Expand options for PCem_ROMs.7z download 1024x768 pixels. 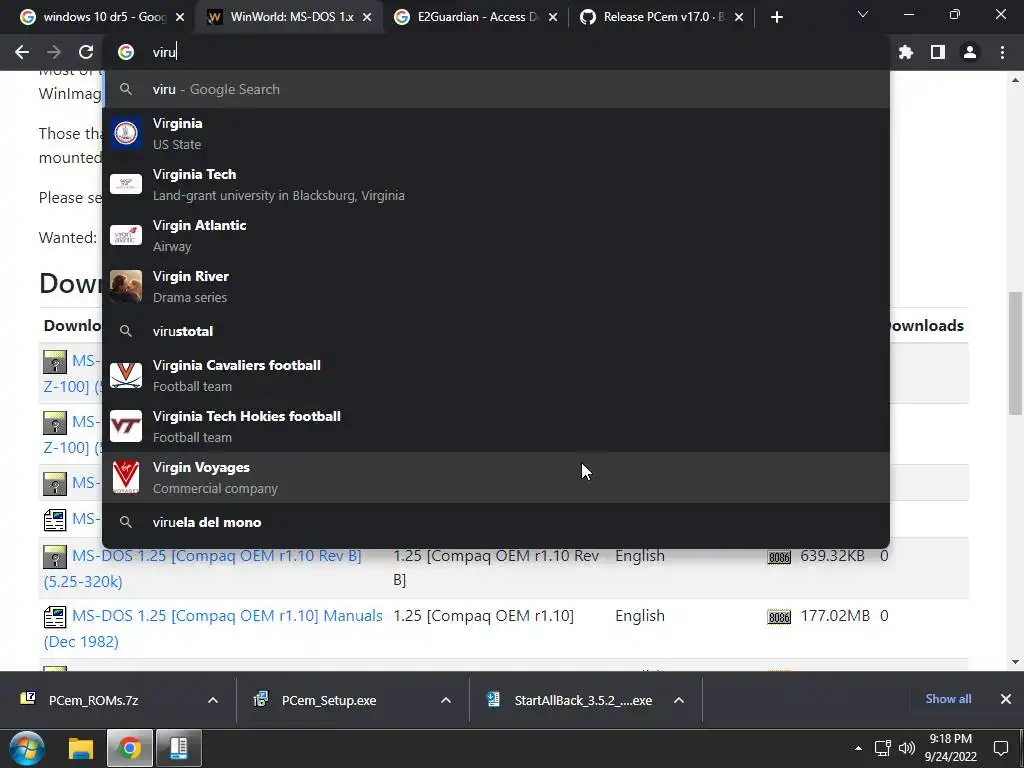coord(213,700)
